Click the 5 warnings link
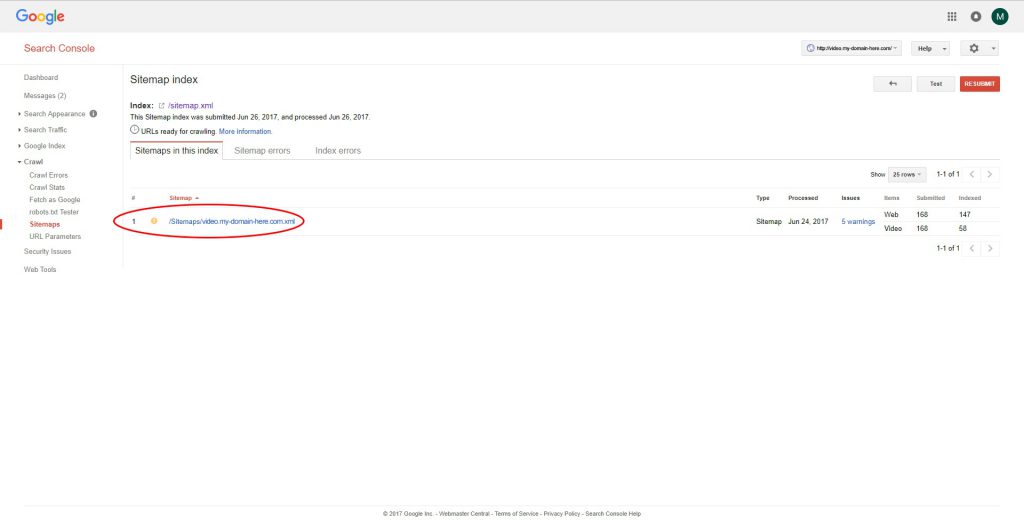Image resolution: width=1024 pixels, height=520 pixels. pyautogui.click(x=858, y=221)
